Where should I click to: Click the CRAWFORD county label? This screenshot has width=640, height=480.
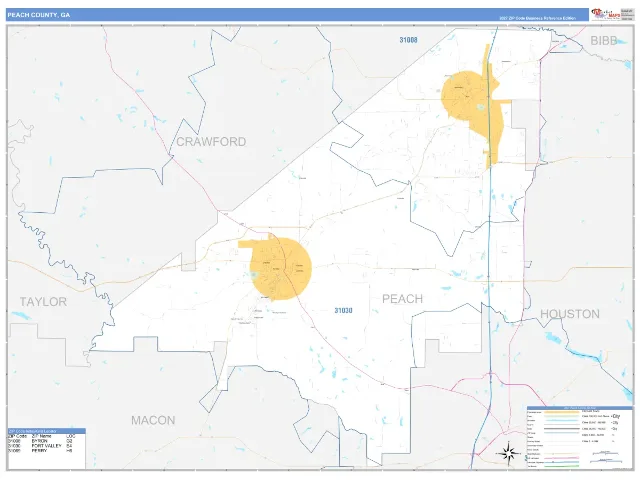point(211,142)
